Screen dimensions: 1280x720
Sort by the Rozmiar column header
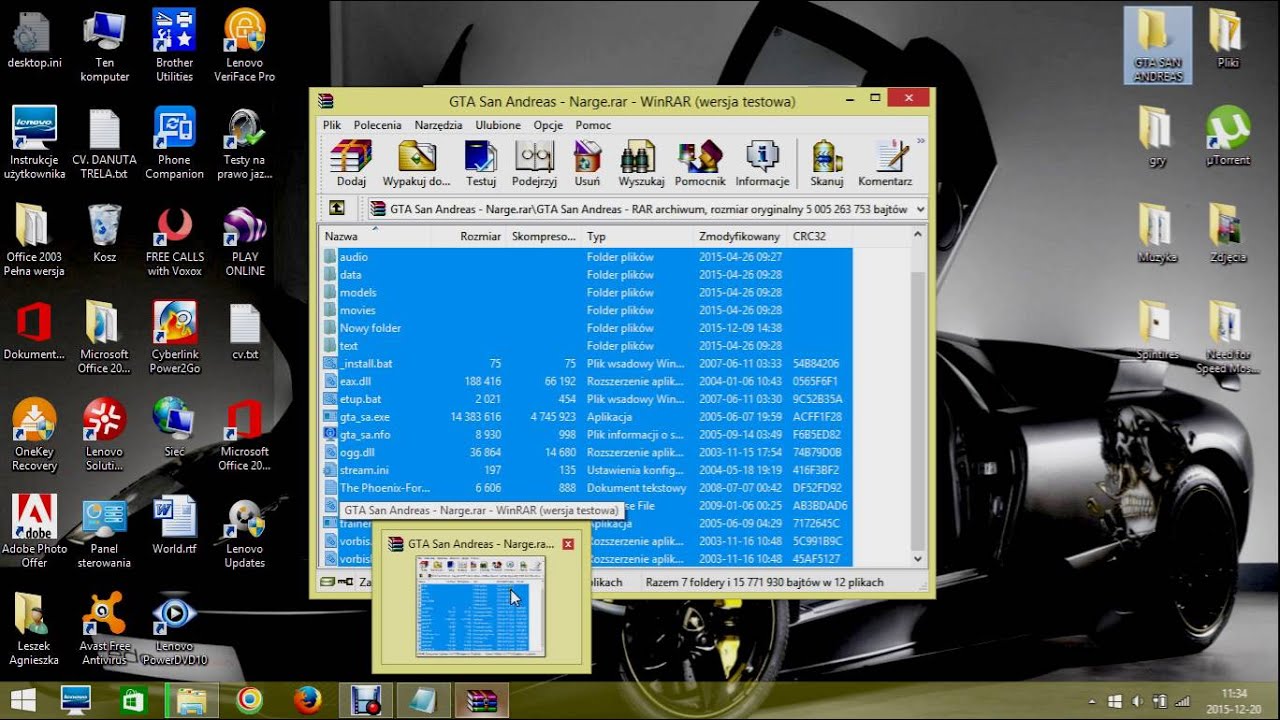point(469,236)
